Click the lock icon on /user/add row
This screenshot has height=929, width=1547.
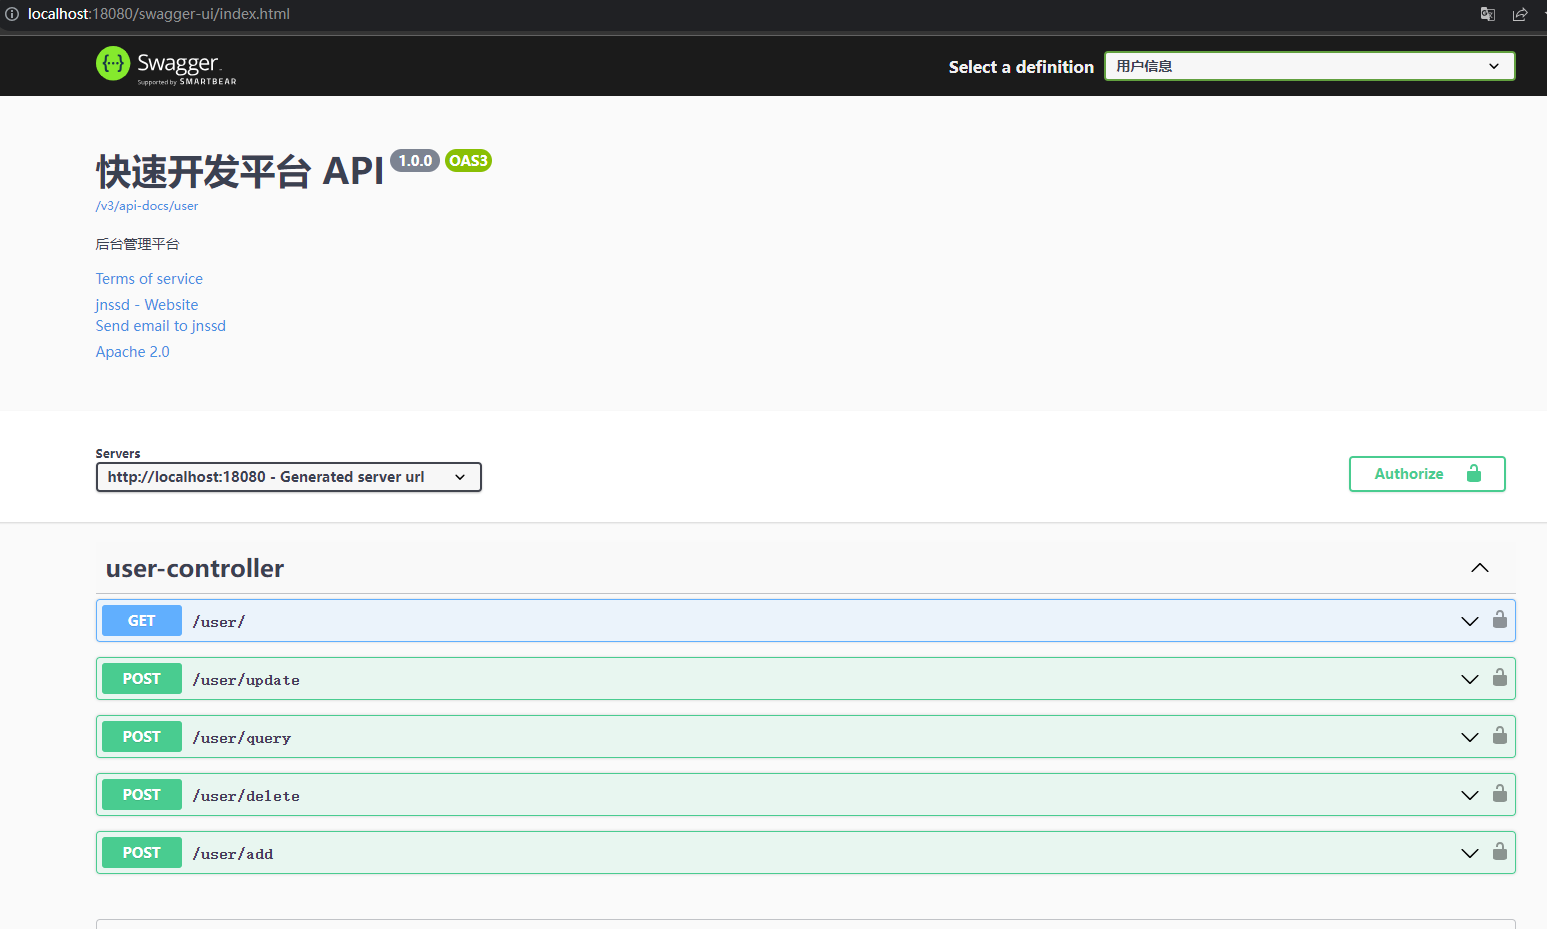point(1499,852)
